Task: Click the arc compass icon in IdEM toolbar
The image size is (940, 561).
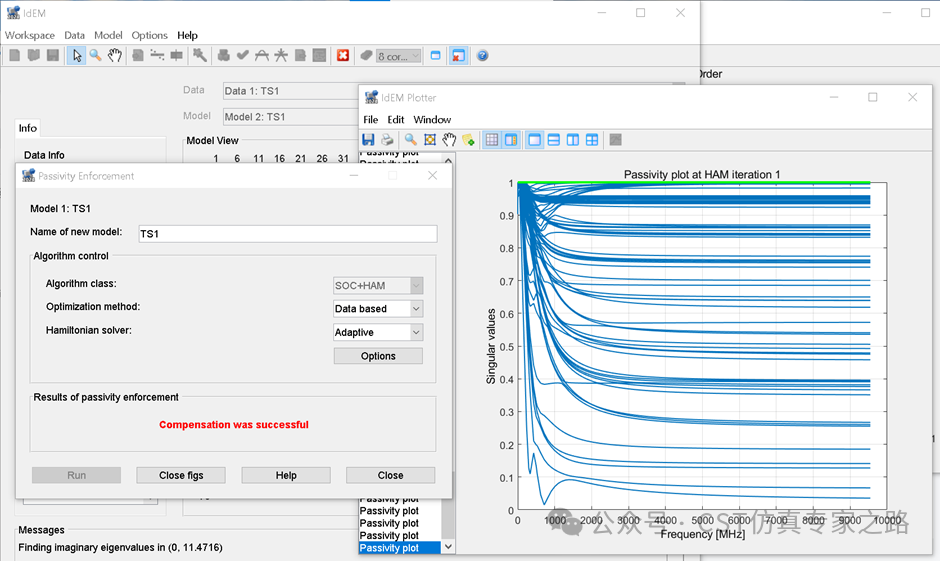Action: [x=261, y=56]
